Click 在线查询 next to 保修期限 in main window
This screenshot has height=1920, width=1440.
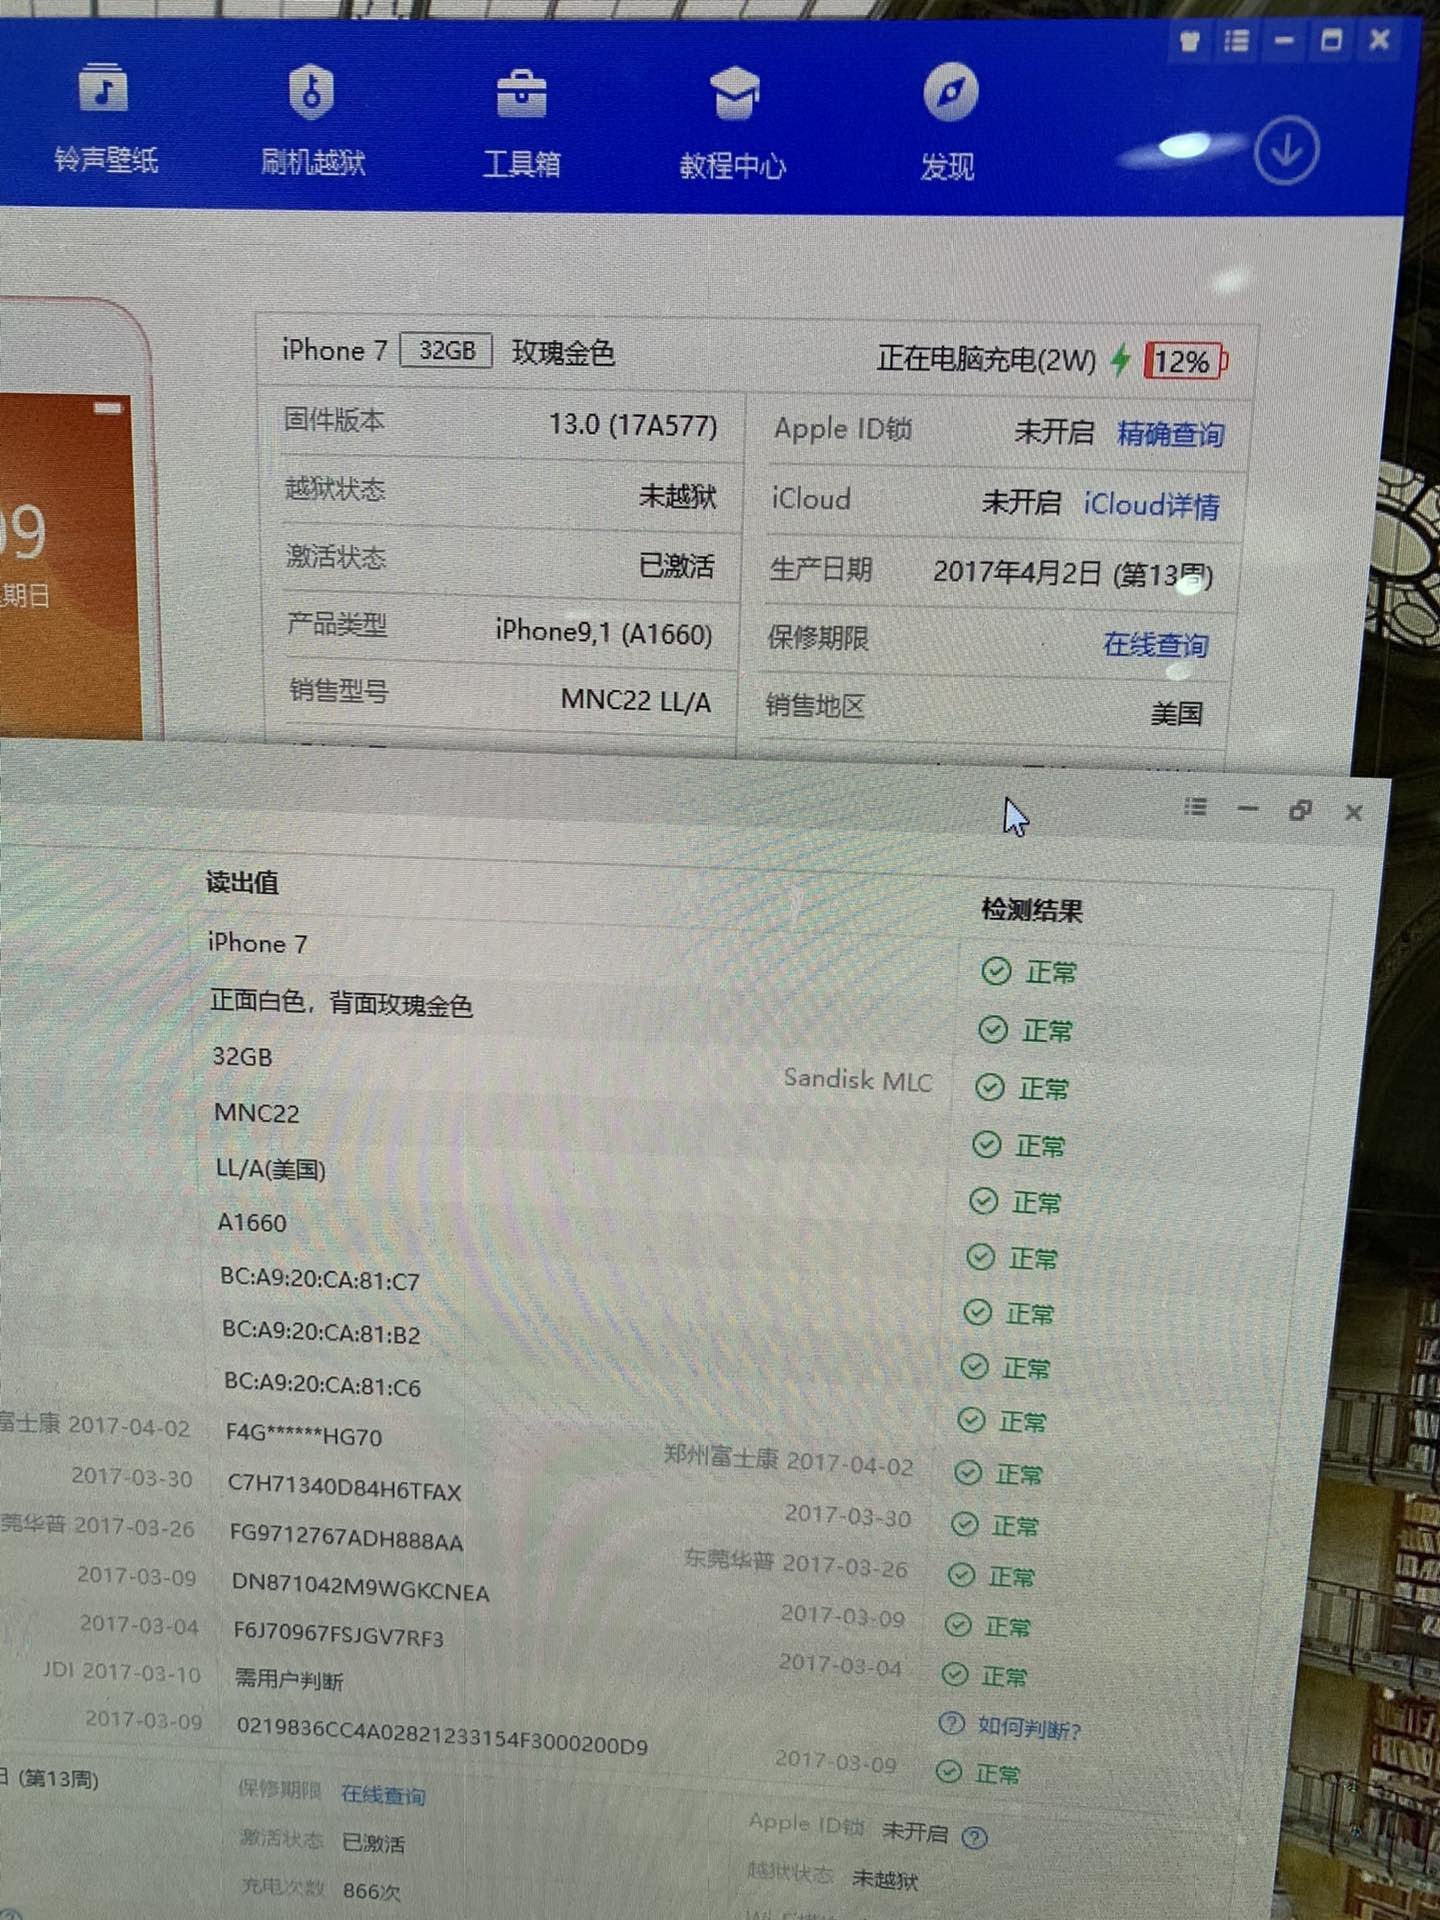[x=1155, y=644]
